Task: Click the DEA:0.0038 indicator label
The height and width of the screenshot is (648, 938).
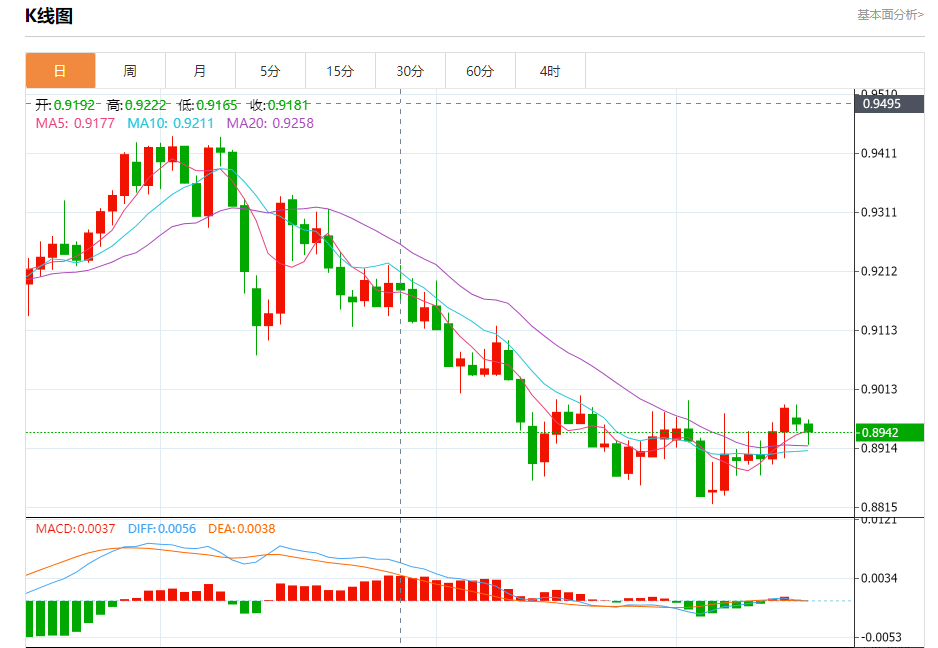Action: click(x=242, y=529)
